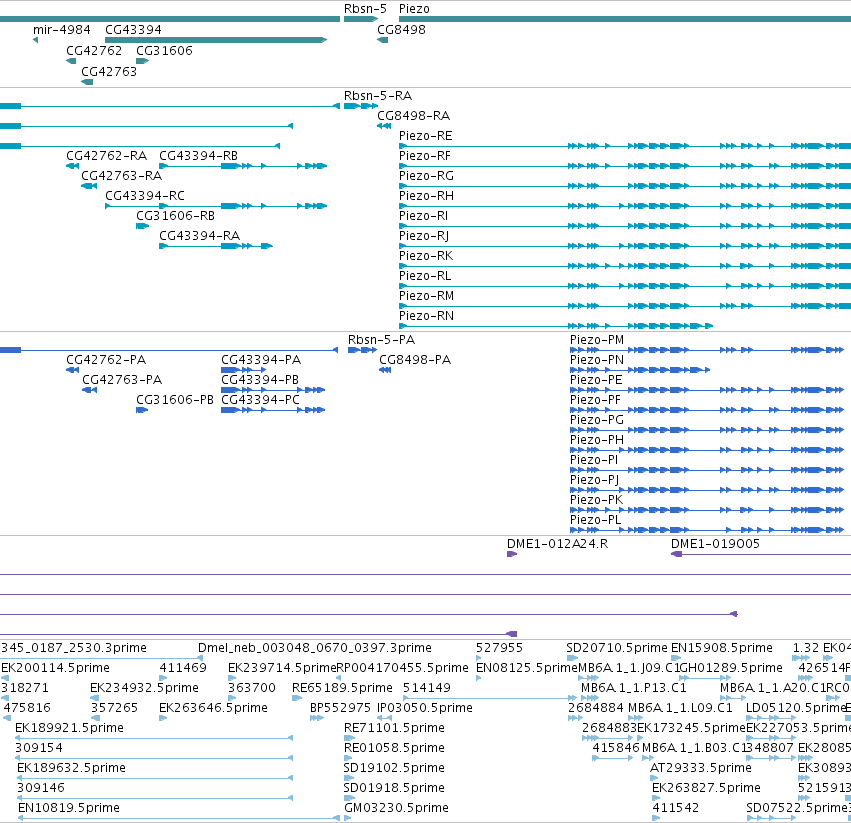
Task: Click the CG43394-PB protein label
Action: pos(260,380)
